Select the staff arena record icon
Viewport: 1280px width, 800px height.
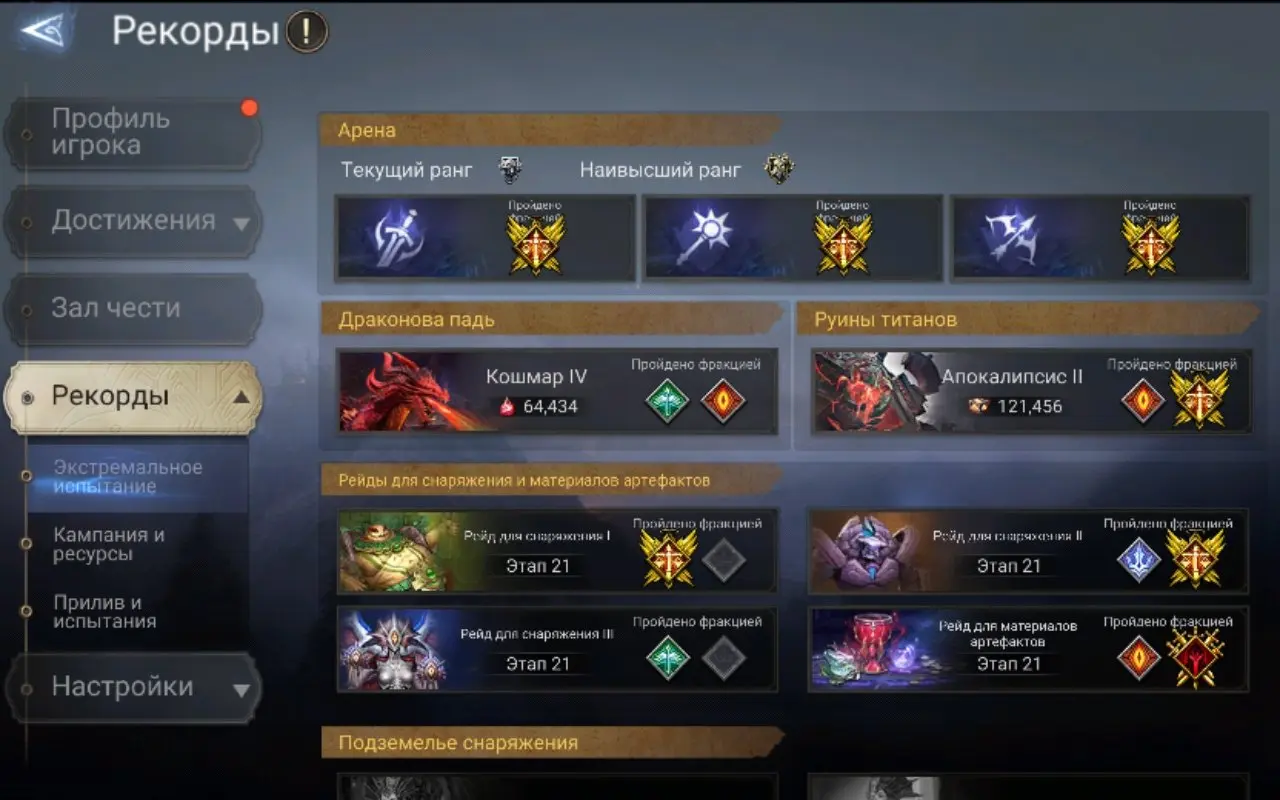click(x=704, y=237)
